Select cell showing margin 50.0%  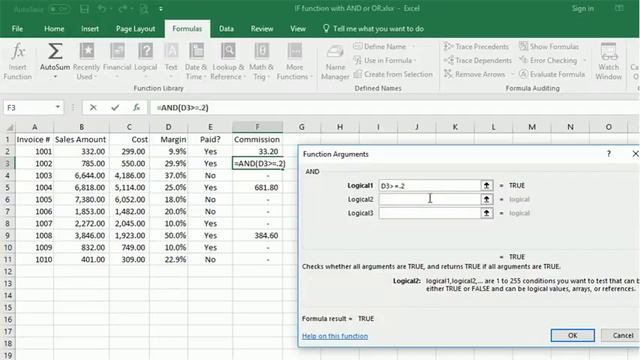tap(168, 236)
